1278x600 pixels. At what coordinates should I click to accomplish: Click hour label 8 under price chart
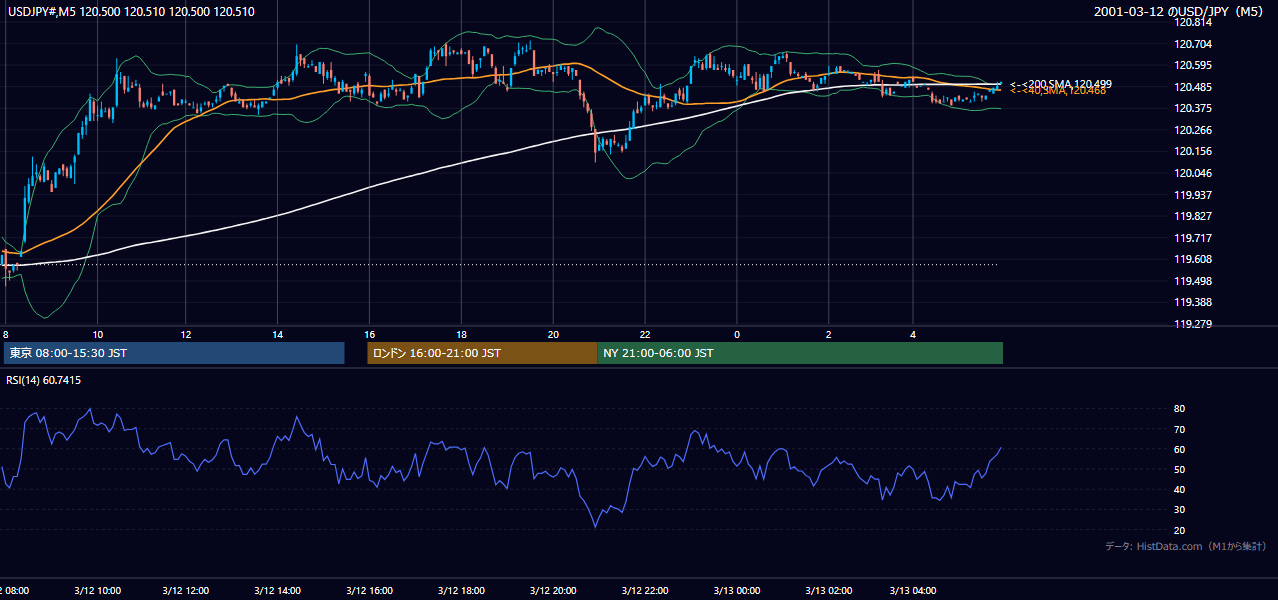point(6,334)
